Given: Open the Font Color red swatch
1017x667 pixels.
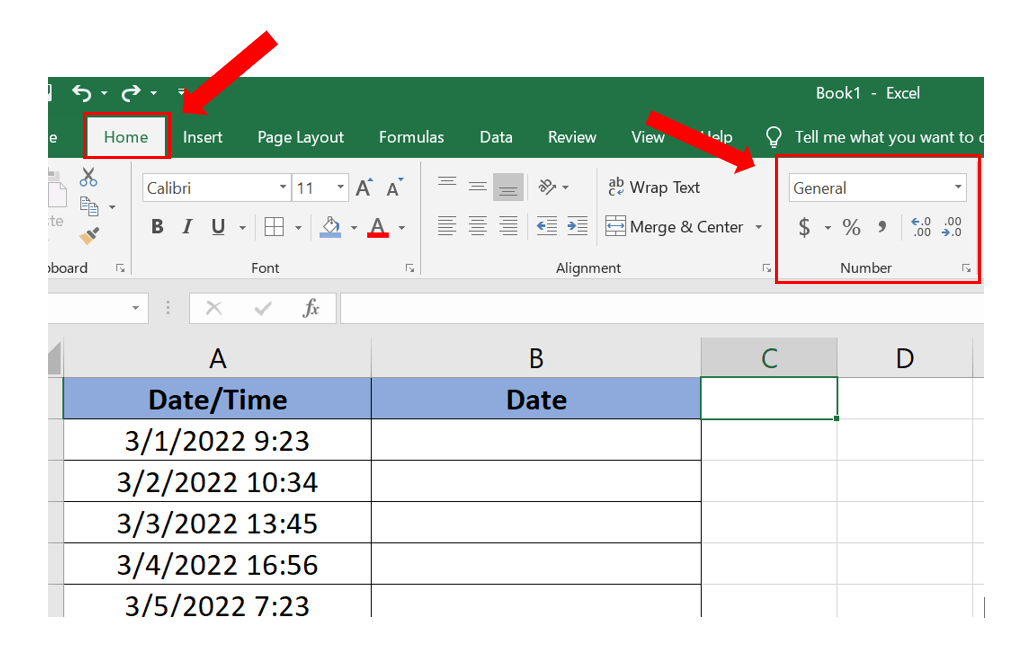Looking at the screenshot, I should (377, 227).
